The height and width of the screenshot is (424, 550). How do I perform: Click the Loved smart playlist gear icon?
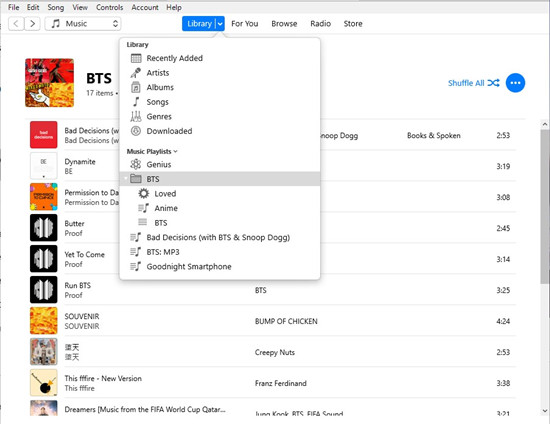point(143,194)
